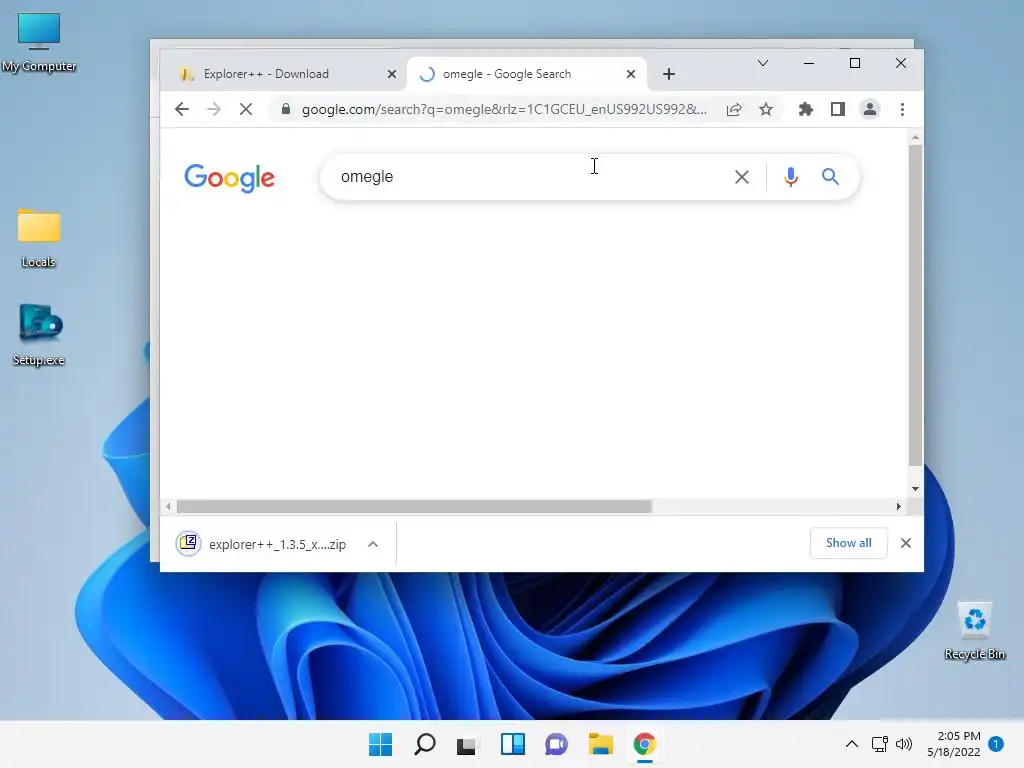Go to the Google logo home

coord(229,178)
